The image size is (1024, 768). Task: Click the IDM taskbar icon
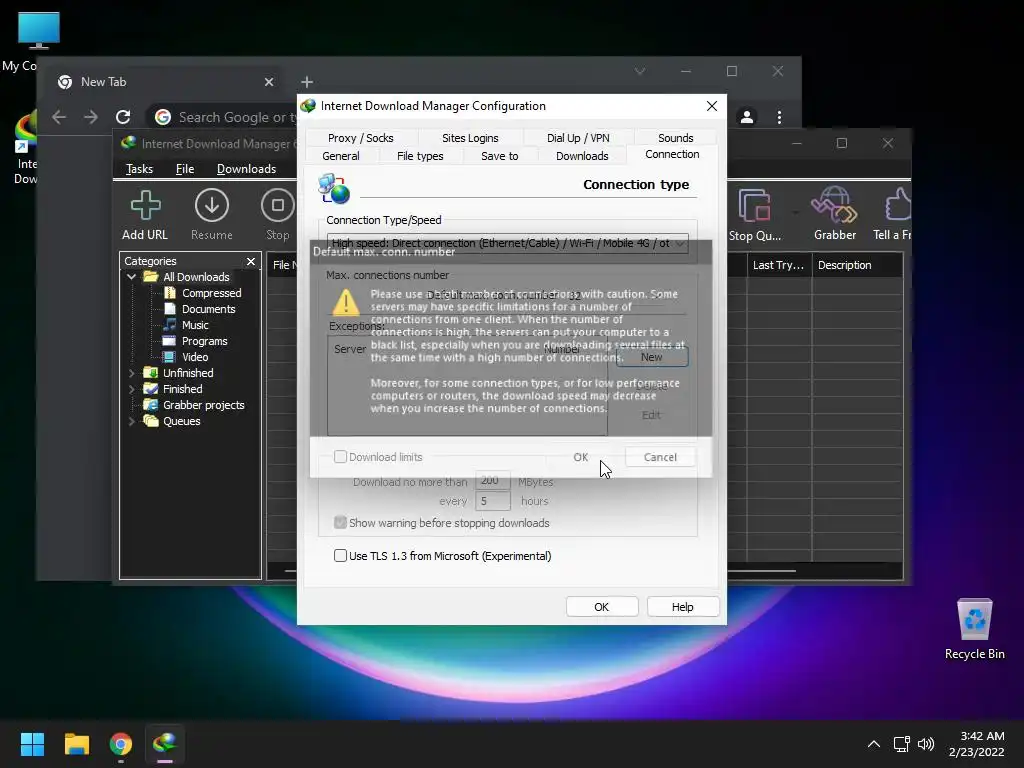pyautogui.click(x=165, y=744)
